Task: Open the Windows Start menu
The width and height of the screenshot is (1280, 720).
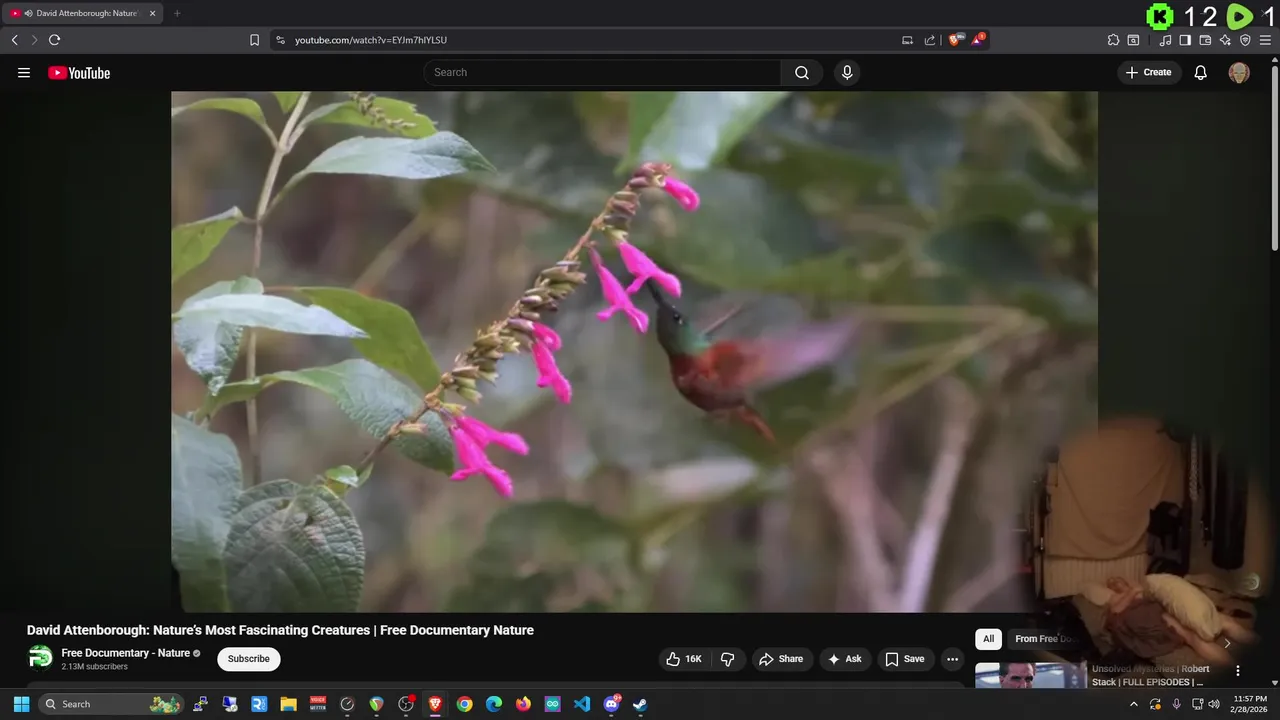Action: pos(21,704)
